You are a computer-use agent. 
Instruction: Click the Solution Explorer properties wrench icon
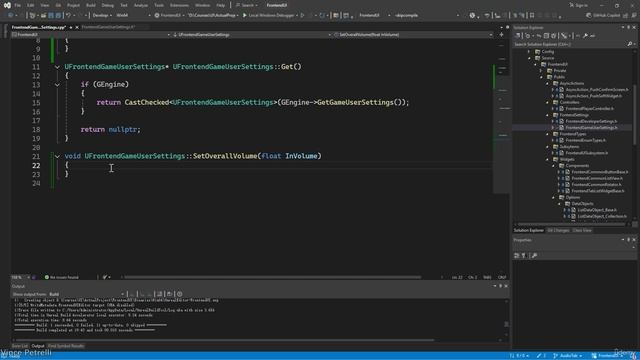click(585, 36)
